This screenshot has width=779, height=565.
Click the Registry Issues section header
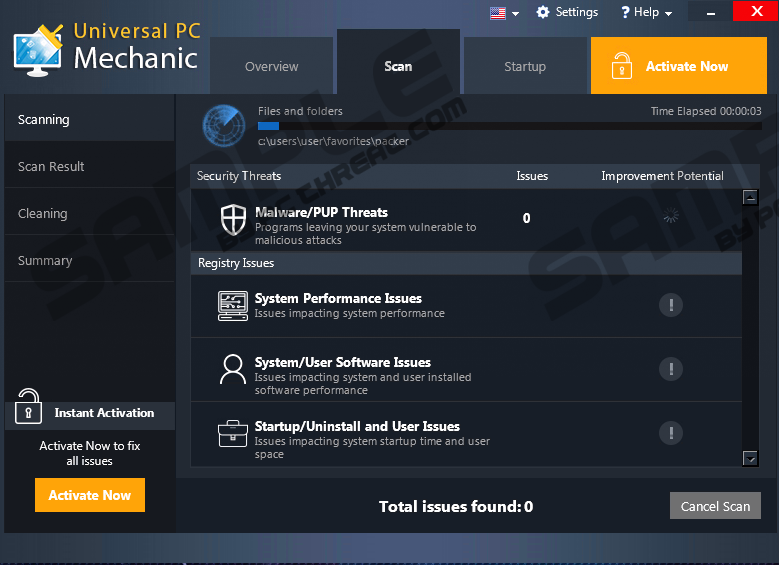click(466, 263)
